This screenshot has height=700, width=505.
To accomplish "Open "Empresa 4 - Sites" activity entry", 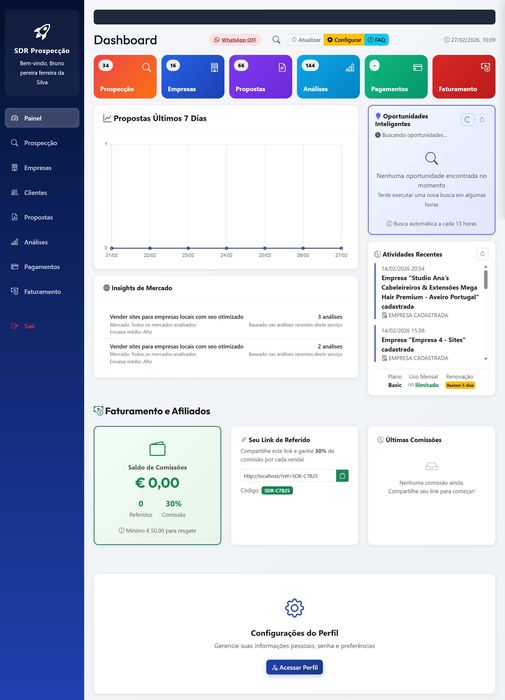I will click(x=429, y=344).
